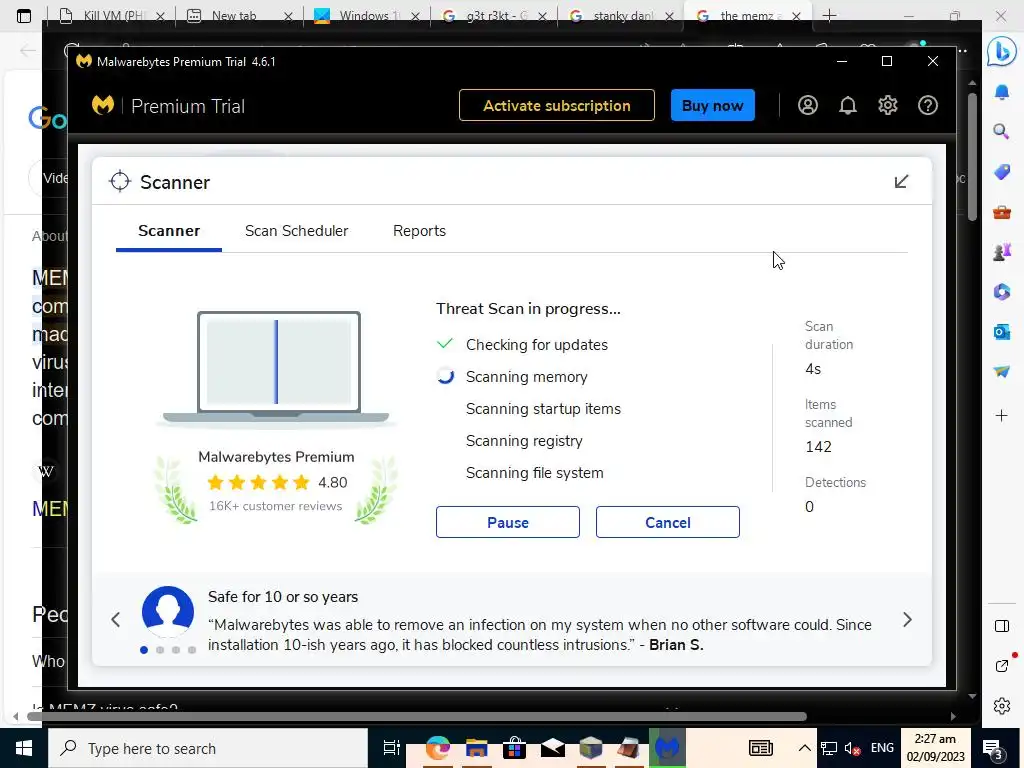Screen dimensions: 1024x768
Task: Switch to Scan Scheduler tab
Action: (296, 231)
